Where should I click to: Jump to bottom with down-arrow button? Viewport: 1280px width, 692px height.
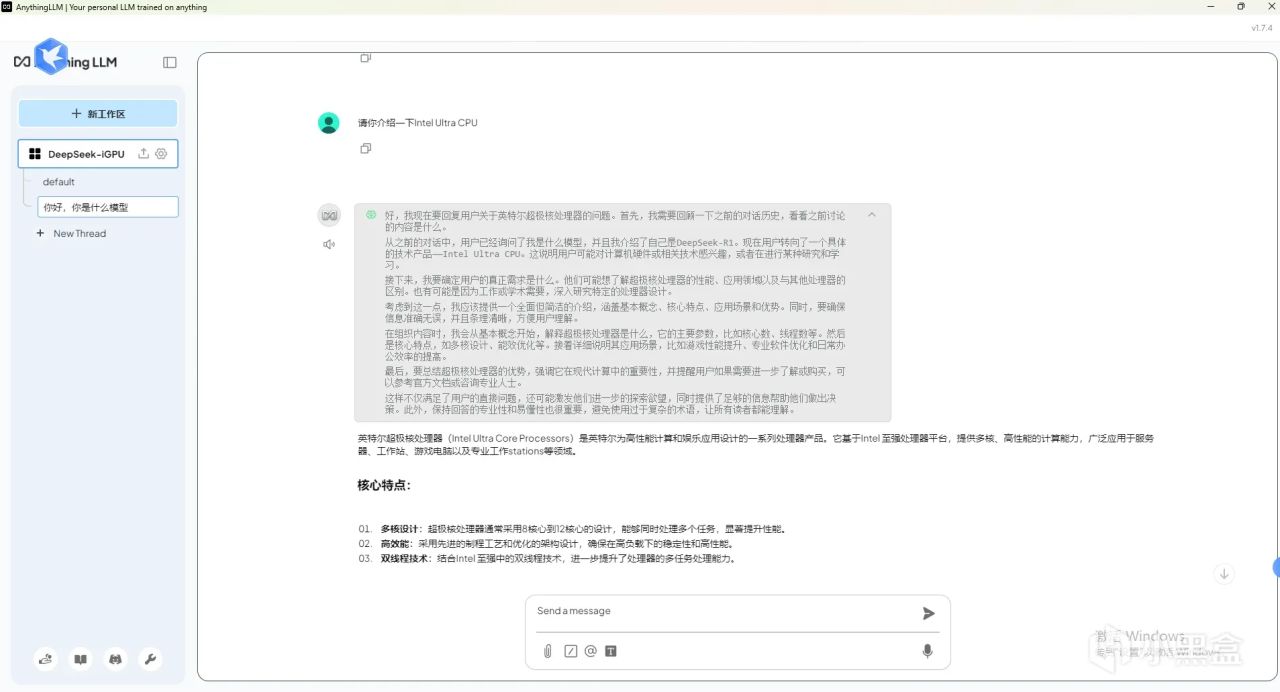1224,574
